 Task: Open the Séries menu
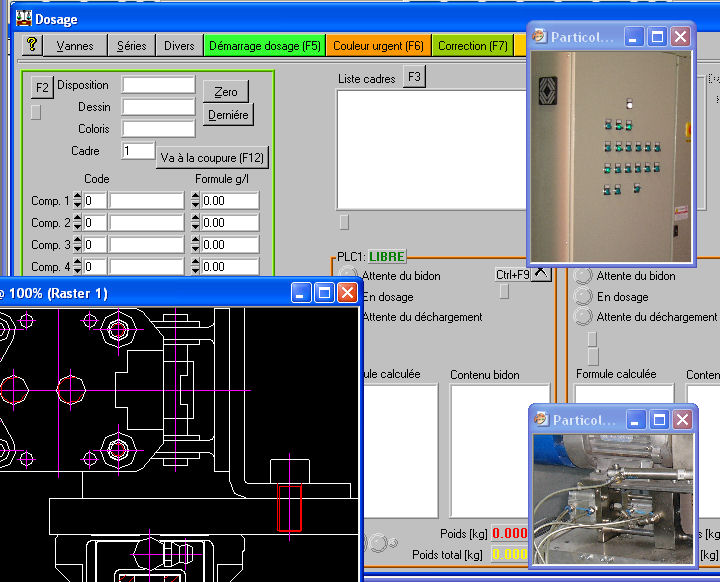tap(131, 45)
